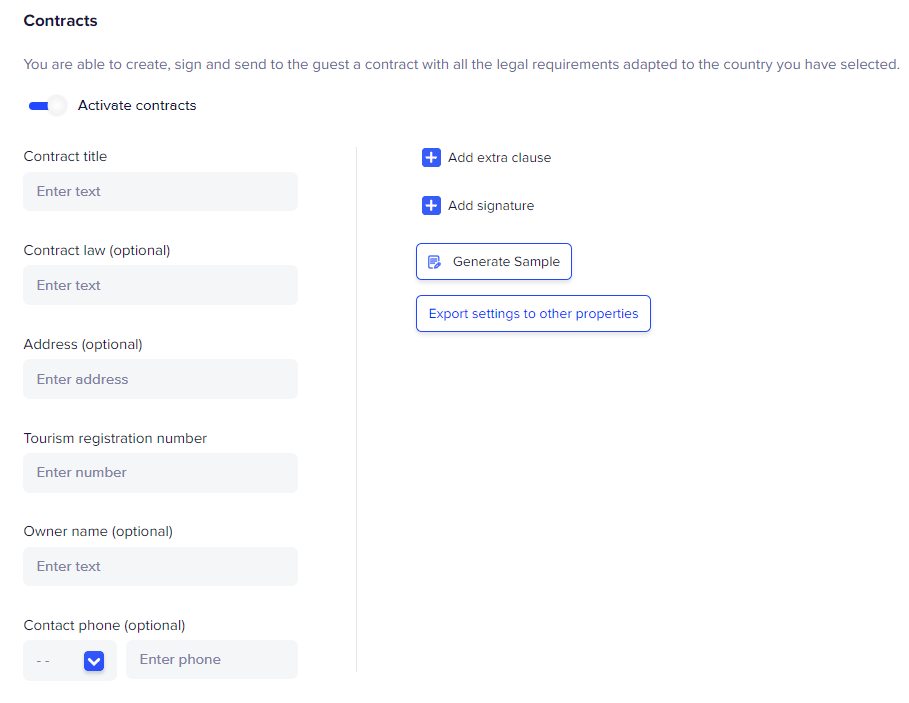Viewport: 909px width, 703px height.
Task: Focus the Contract law optional field
Action: pos(161,285)
